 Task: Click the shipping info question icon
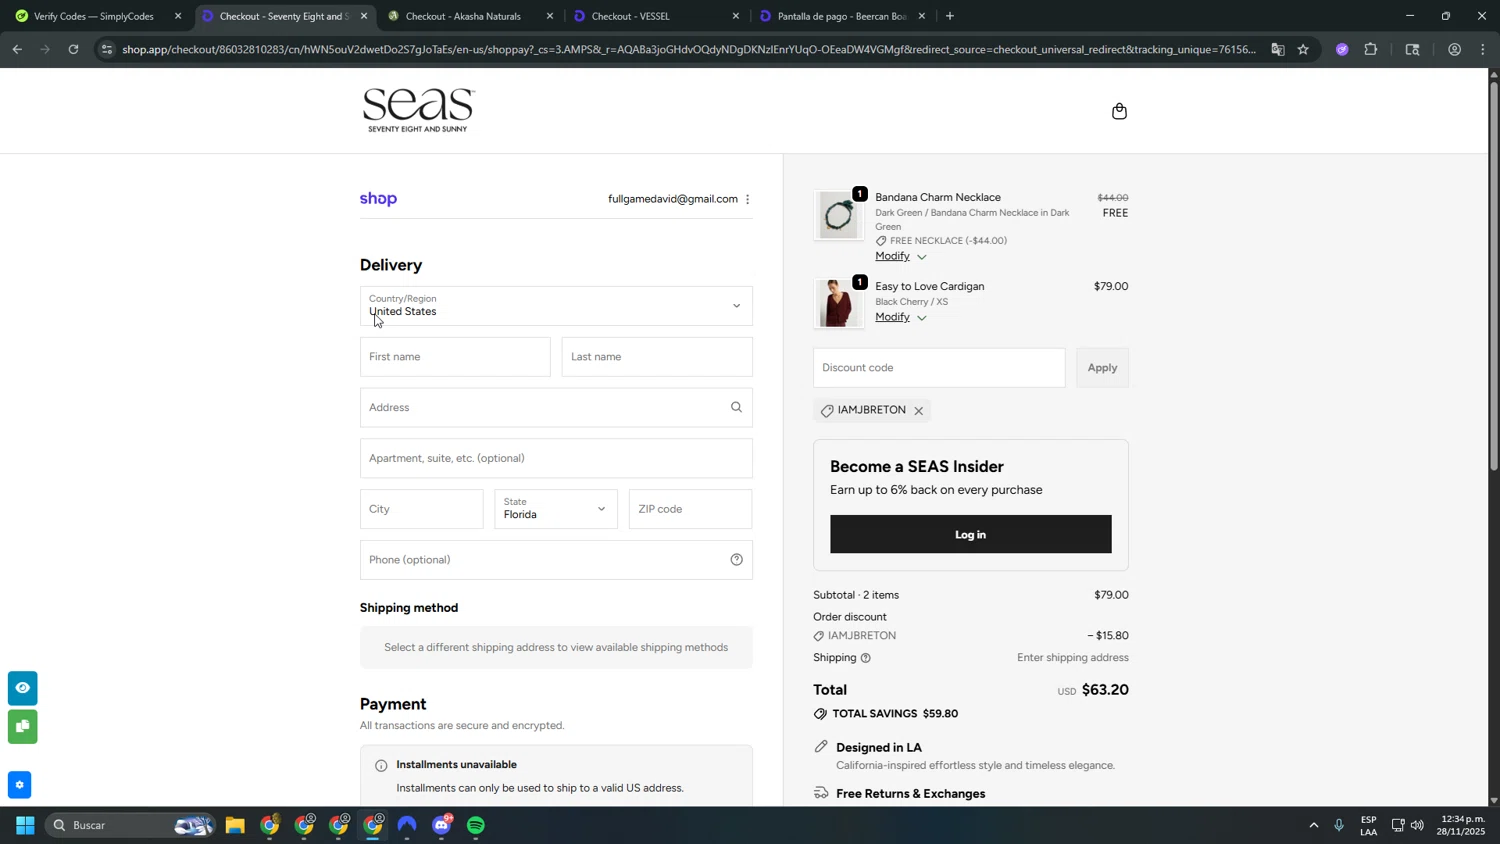click(x=866, y=658)
